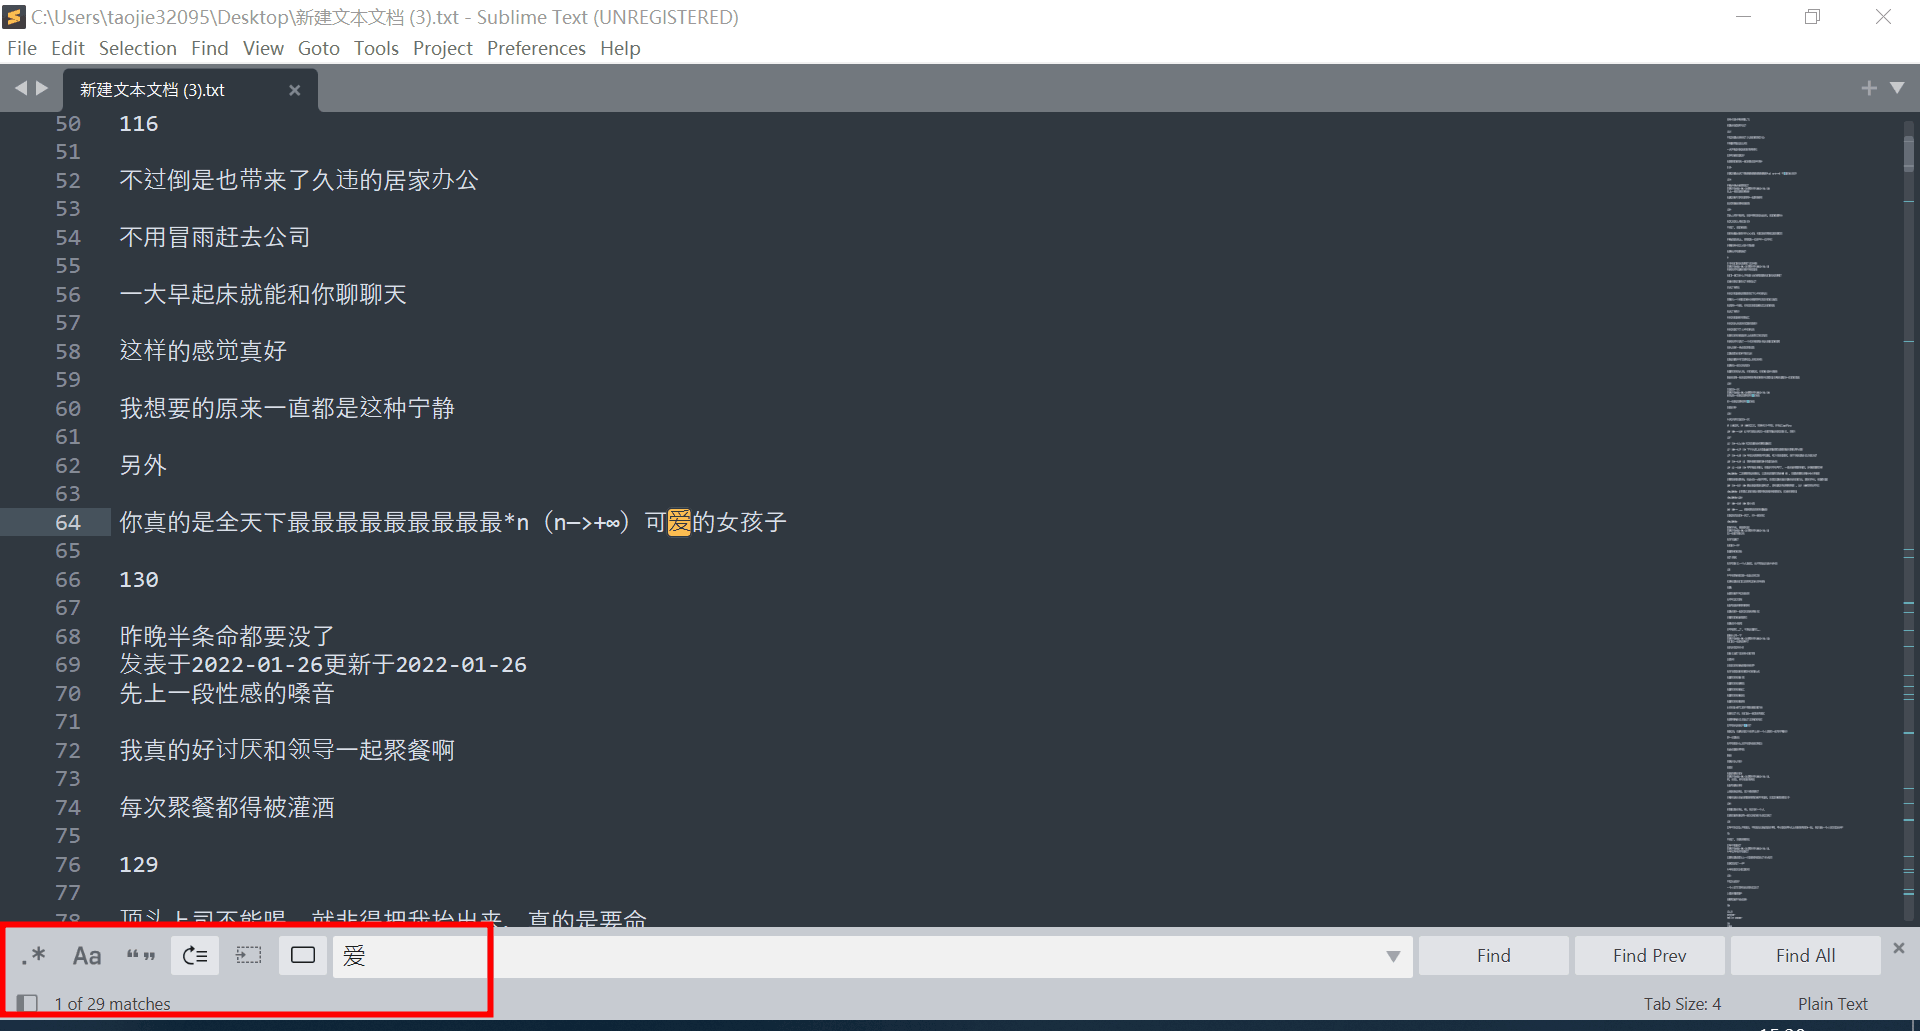This screenshot has height=1031, width=1920.
Task: Click the number 116 on line 50
Action: (x=139, y=124)
